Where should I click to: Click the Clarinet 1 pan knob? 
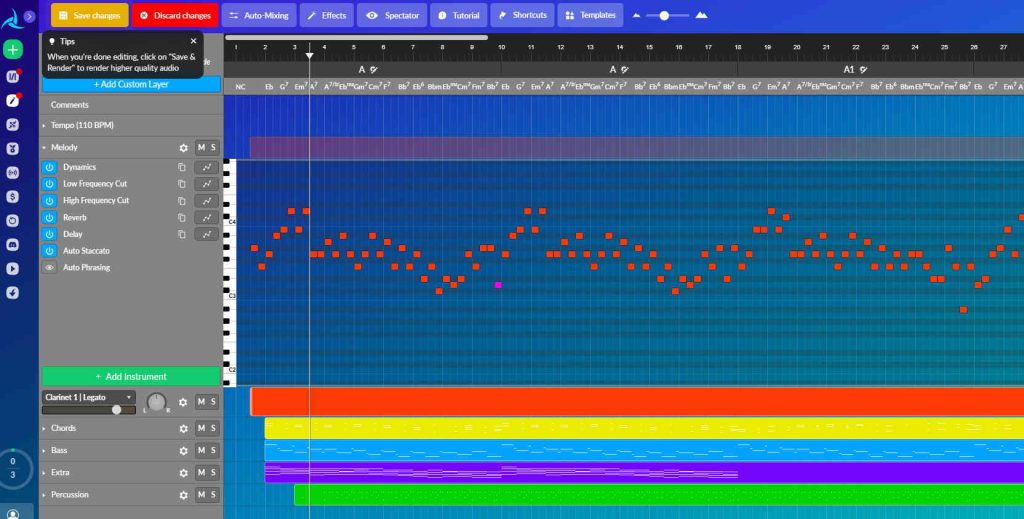coord(156,402)
